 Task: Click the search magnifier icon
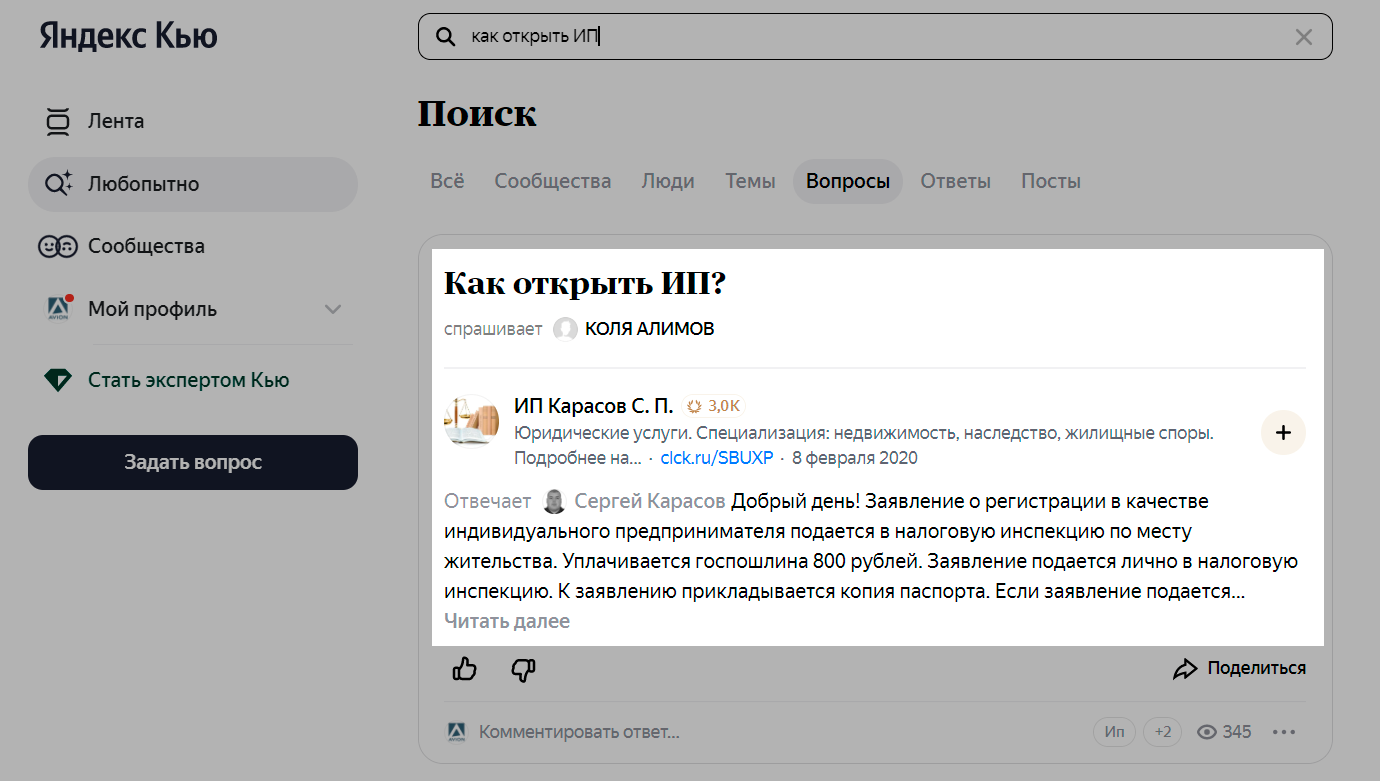point(446,37)
